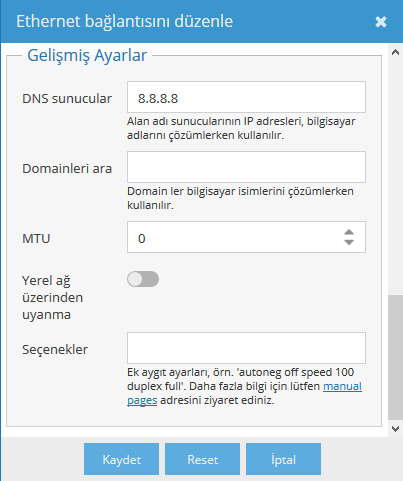Click the Reset button
Viewport: 403px width, 481px height.
pyautogui.click(x=202, y=459)
